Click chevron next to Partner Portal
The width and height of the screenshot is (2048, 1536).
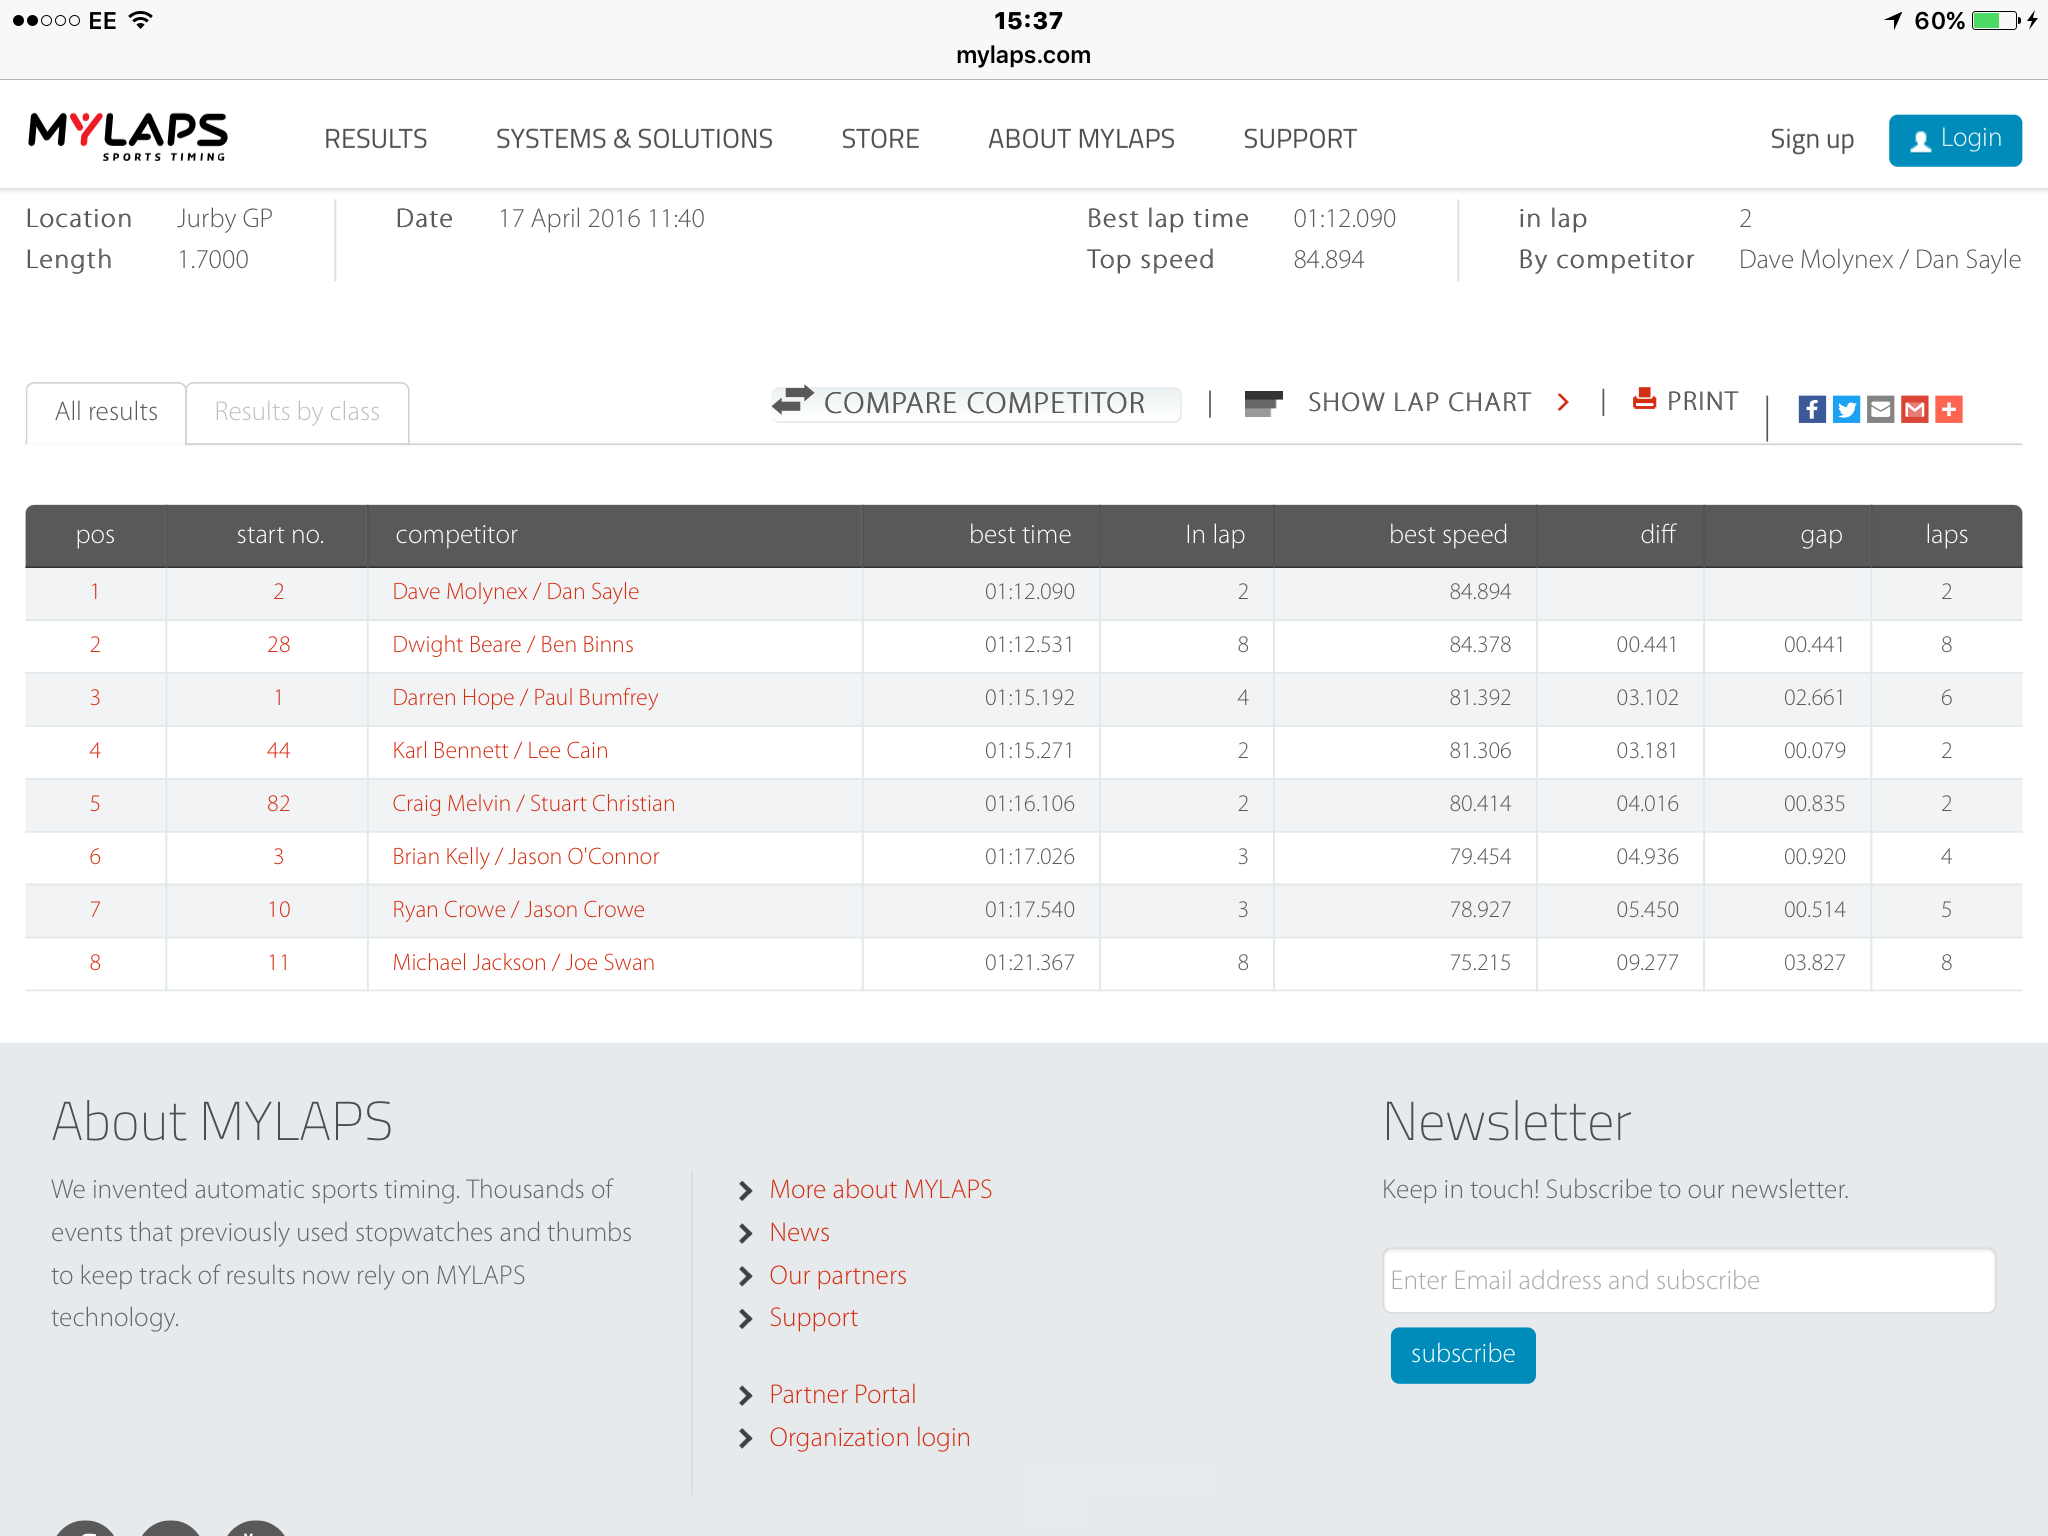[745, 1395]
